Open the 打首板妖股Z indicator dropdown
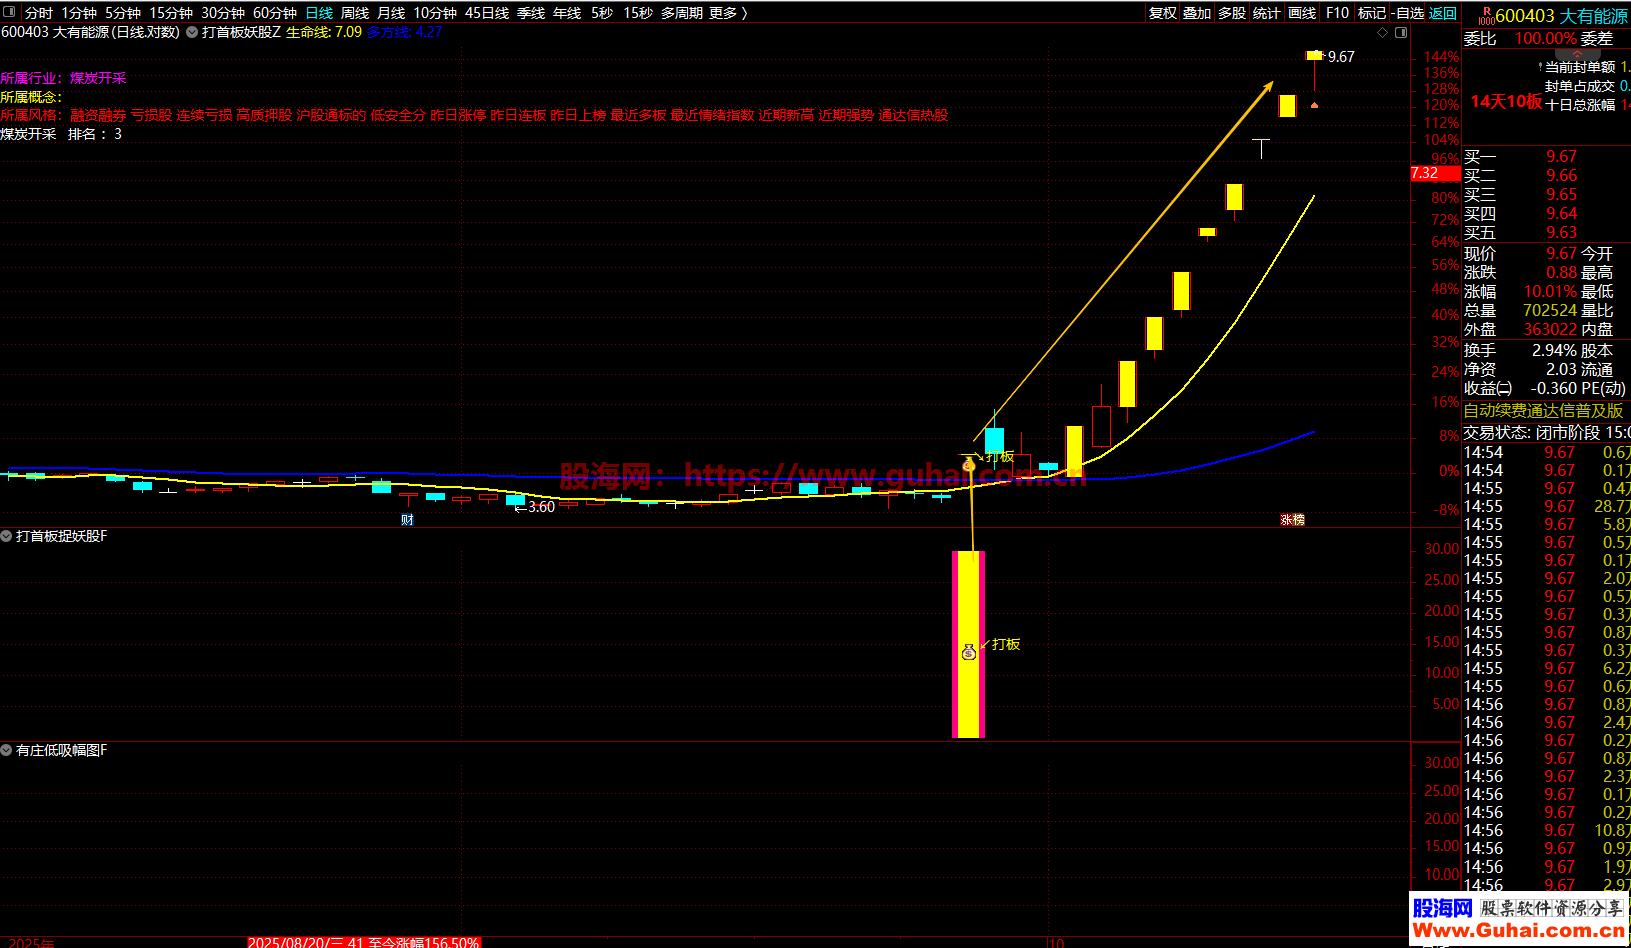Screen dimensions: 1631x948 coord(192,32)
